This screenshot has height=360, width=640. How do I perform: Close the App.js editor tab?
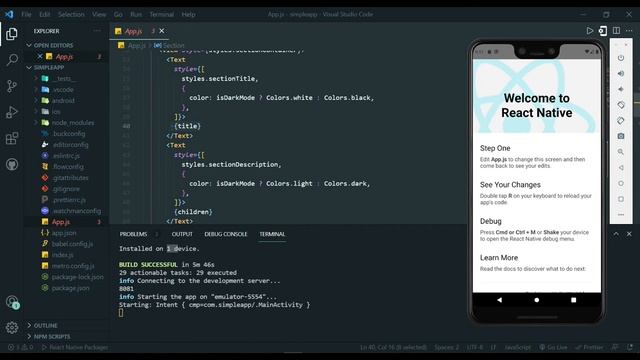[162, 31]
